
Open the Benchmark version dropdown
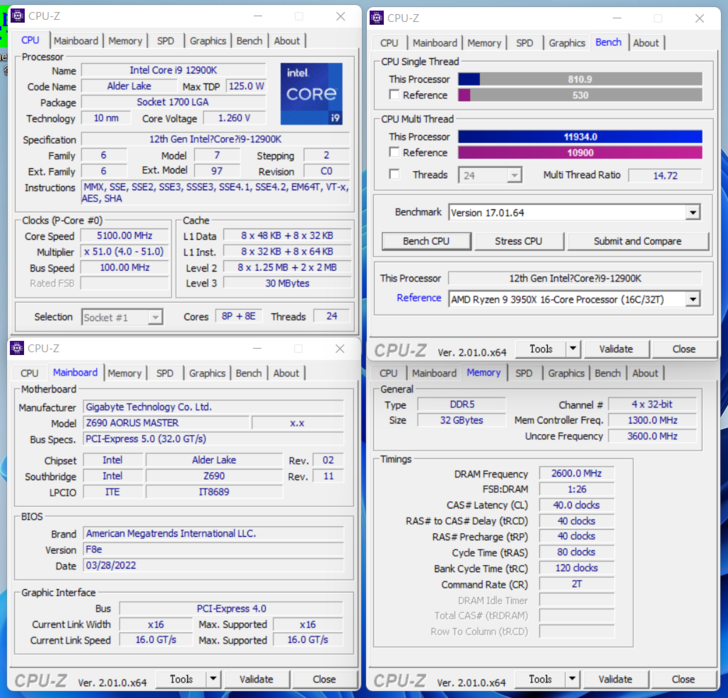point(692,213)
